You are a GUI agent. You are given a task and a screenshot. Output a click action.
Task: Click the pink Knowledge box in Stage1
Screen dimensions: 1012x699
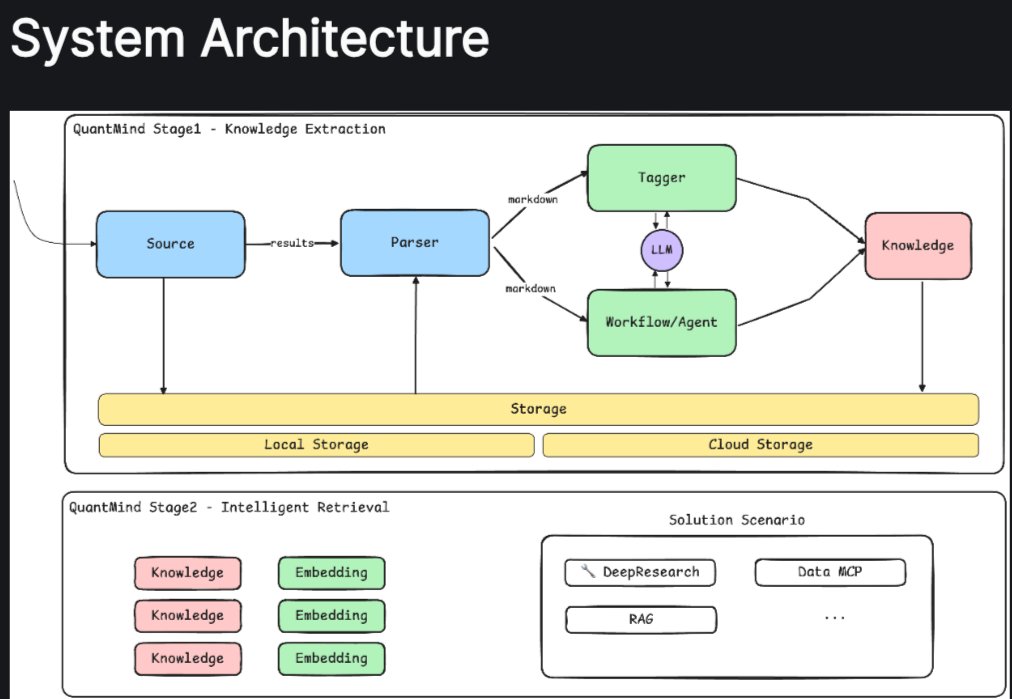coord(918,245)
